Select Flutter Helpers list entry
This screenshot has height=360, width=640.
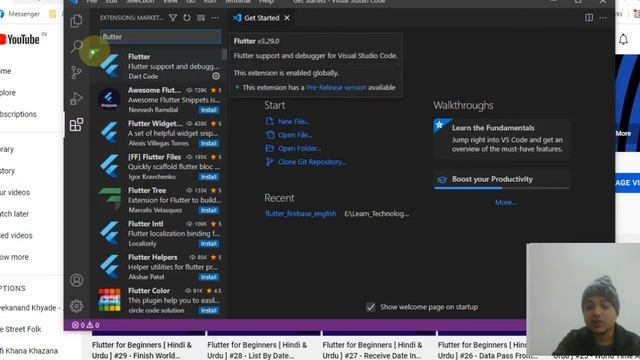[x=158, y=267]
